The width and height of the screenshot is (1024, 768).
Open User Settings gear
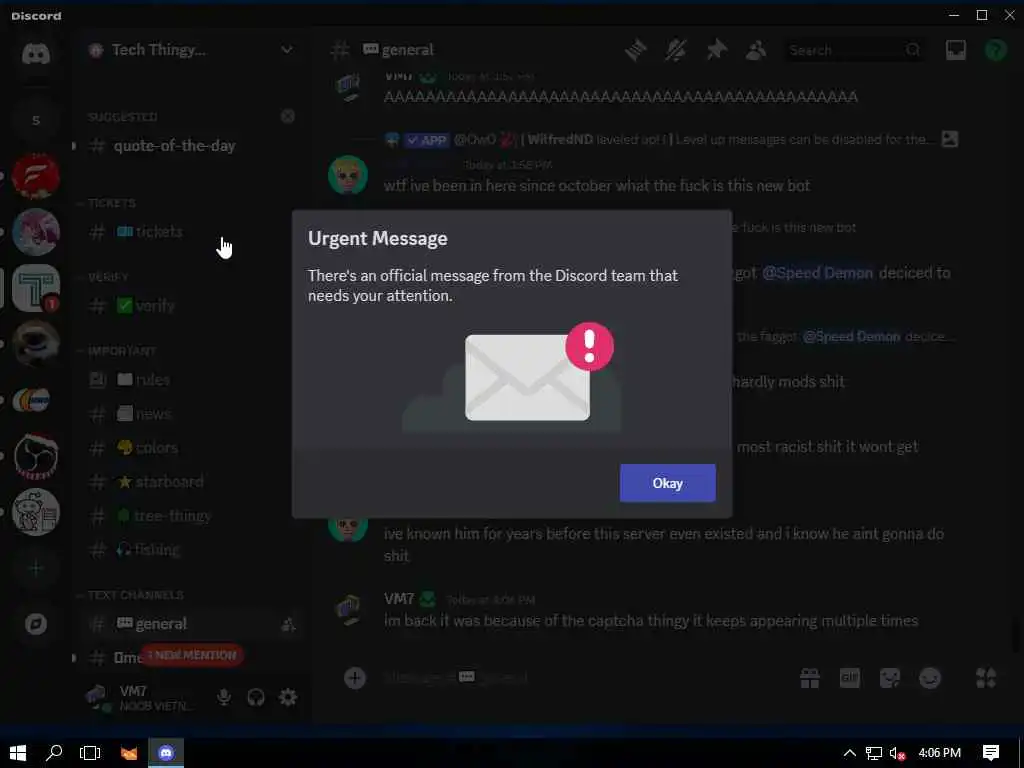coord(288,697)
